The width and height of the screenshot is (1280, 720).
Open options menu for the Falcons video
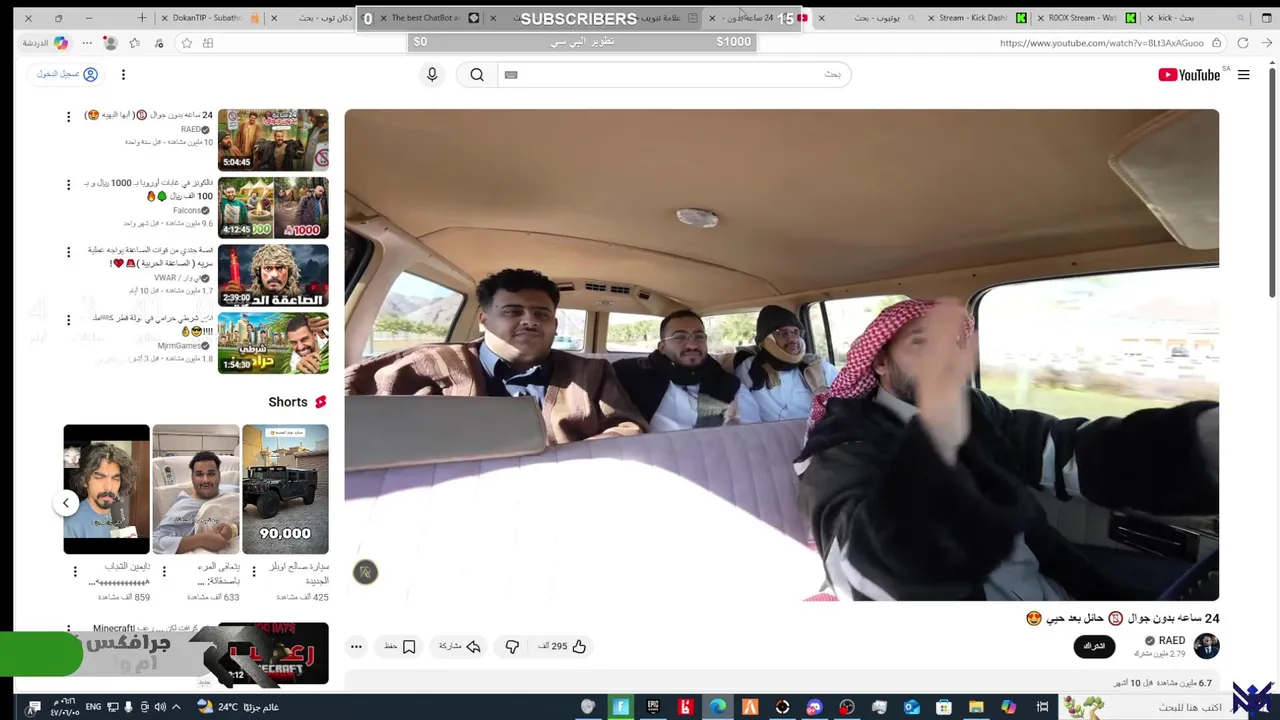(68, 185)
